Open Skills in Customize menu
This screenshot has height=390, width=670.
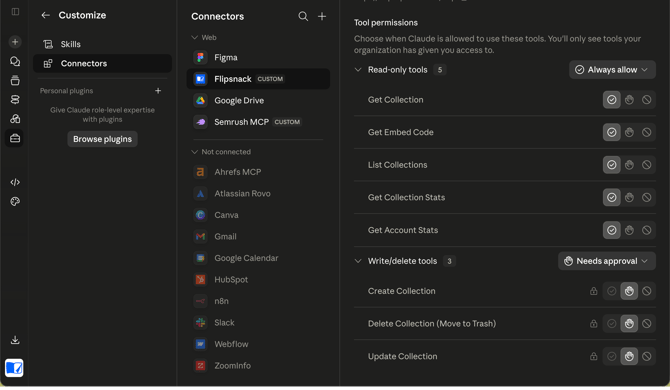(x=103, y=44)
